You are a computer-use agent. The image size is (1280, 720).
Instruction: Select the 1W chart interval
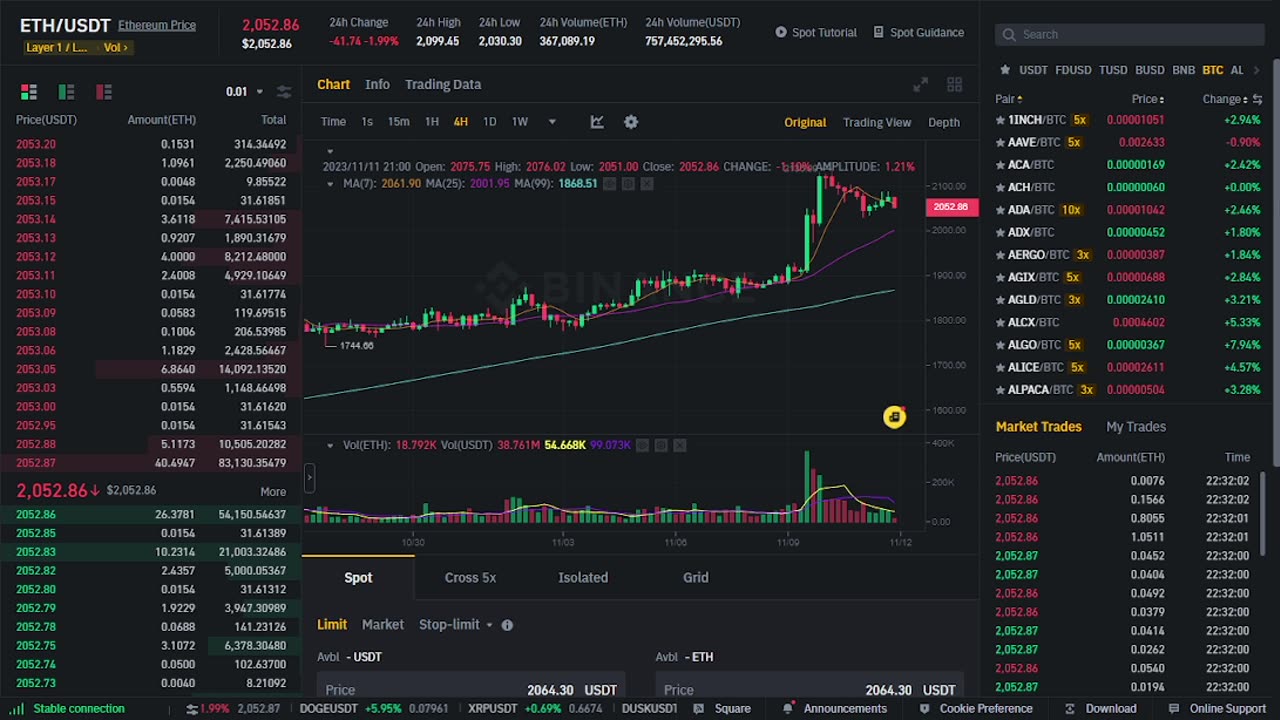[x=520, y=122]
